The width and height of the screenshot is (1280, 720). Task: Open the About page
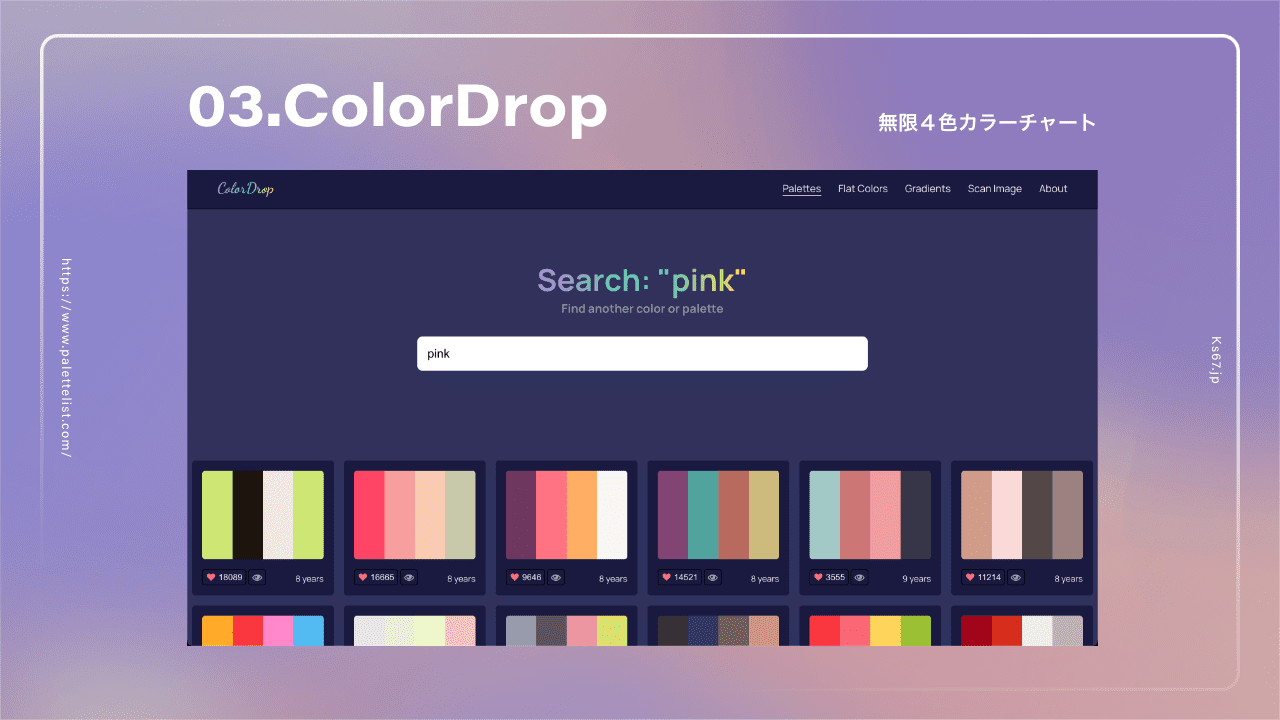coord(1053,188)
